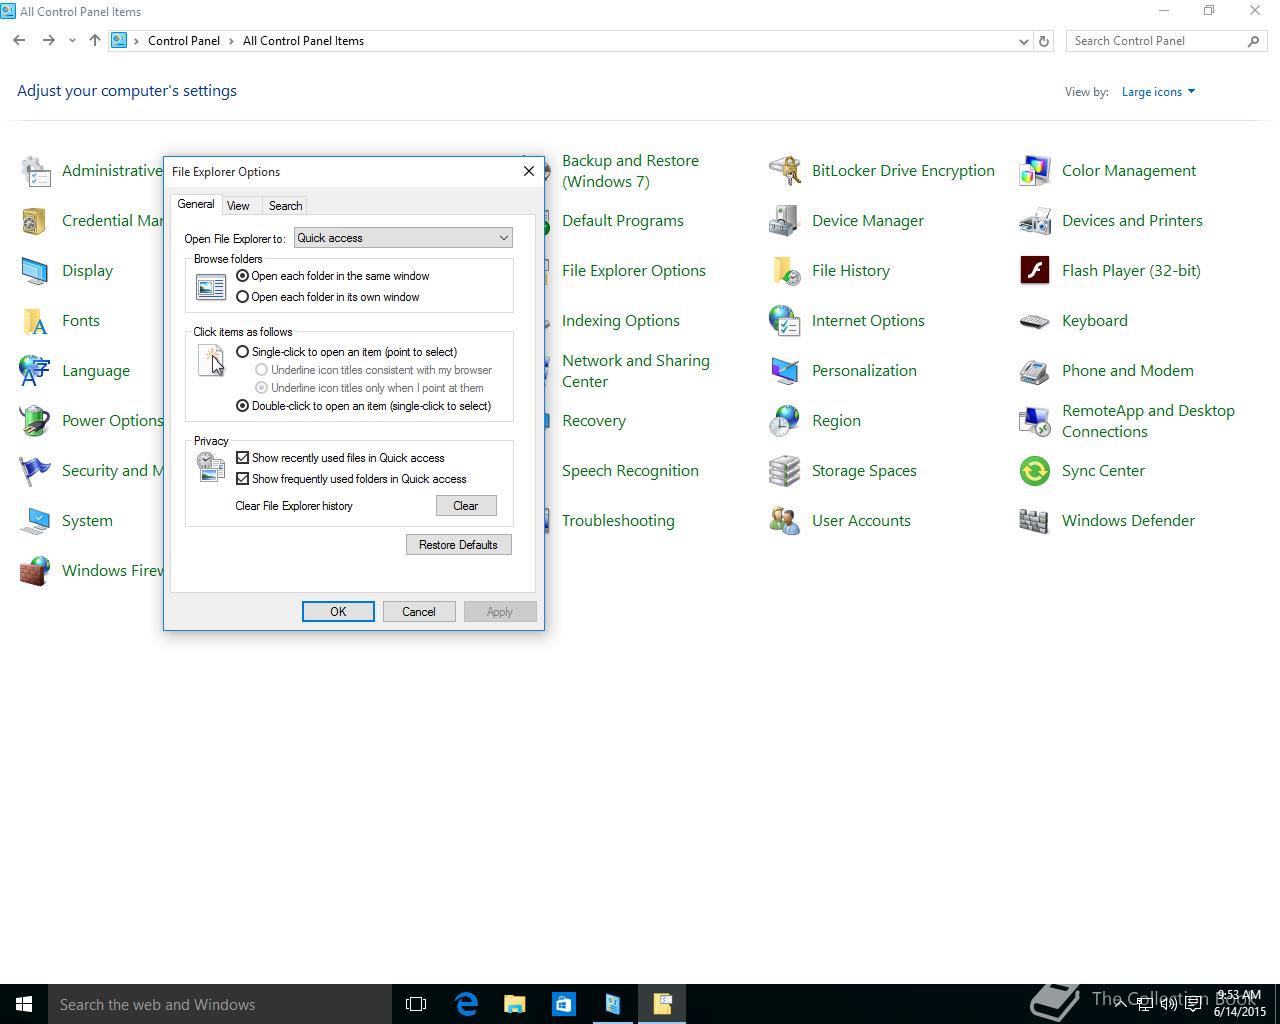Open the Personalization icon
The image size is (1280, 1024).
[784, 371]
